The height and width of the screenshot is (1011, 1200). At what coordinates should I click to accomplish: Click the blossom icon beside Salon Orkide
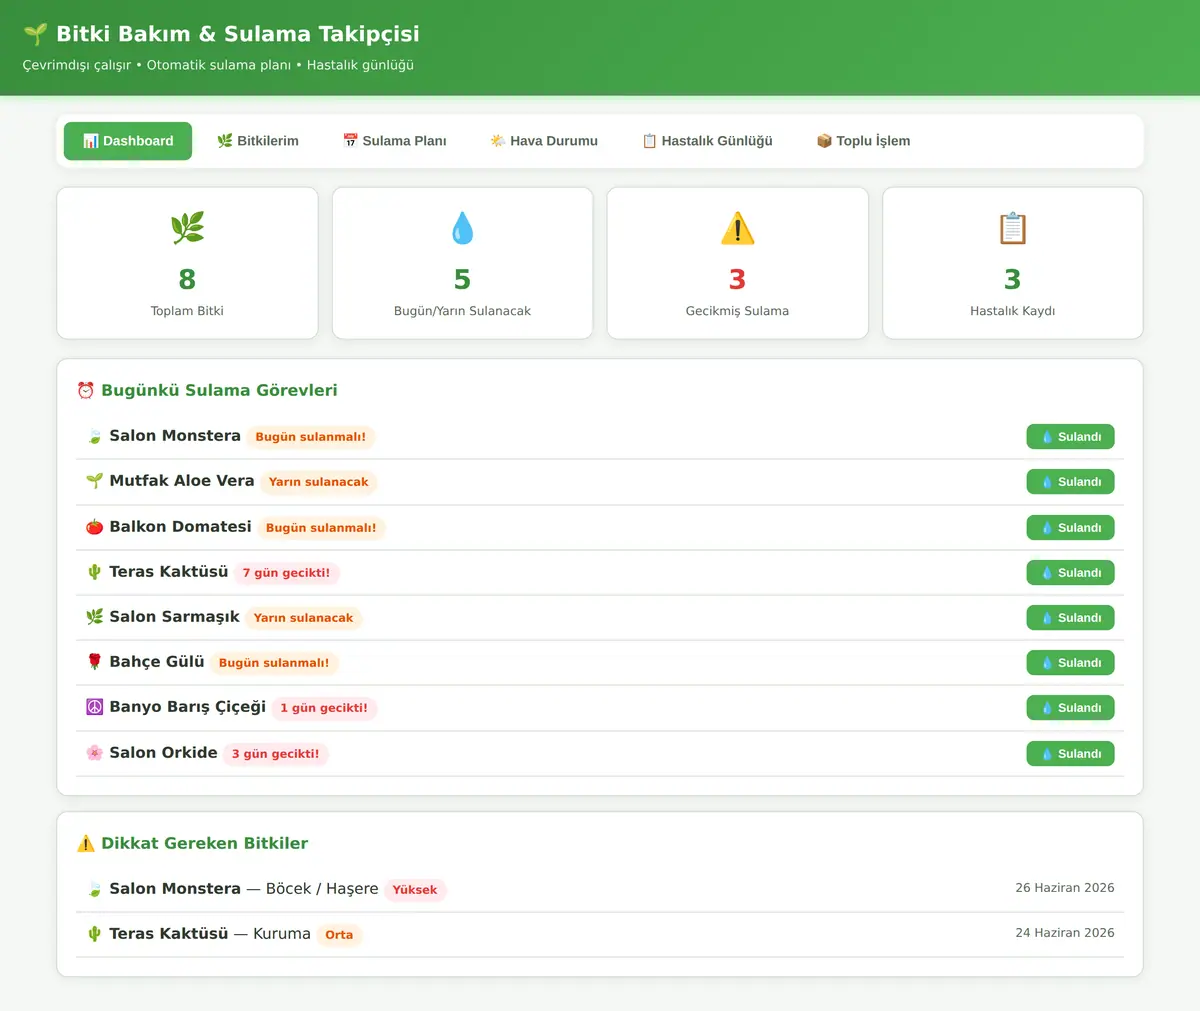pyautogui.click(x=94, y=753)
